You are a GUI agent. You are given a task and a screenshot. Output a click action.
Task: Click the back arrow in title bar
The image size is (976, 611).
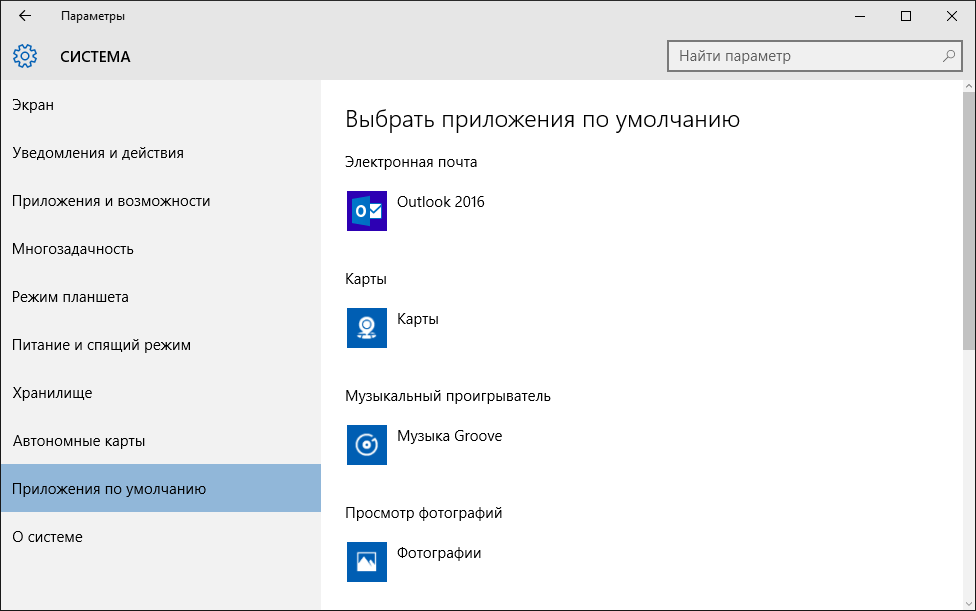pyautogui.click(x=22, y=16)
